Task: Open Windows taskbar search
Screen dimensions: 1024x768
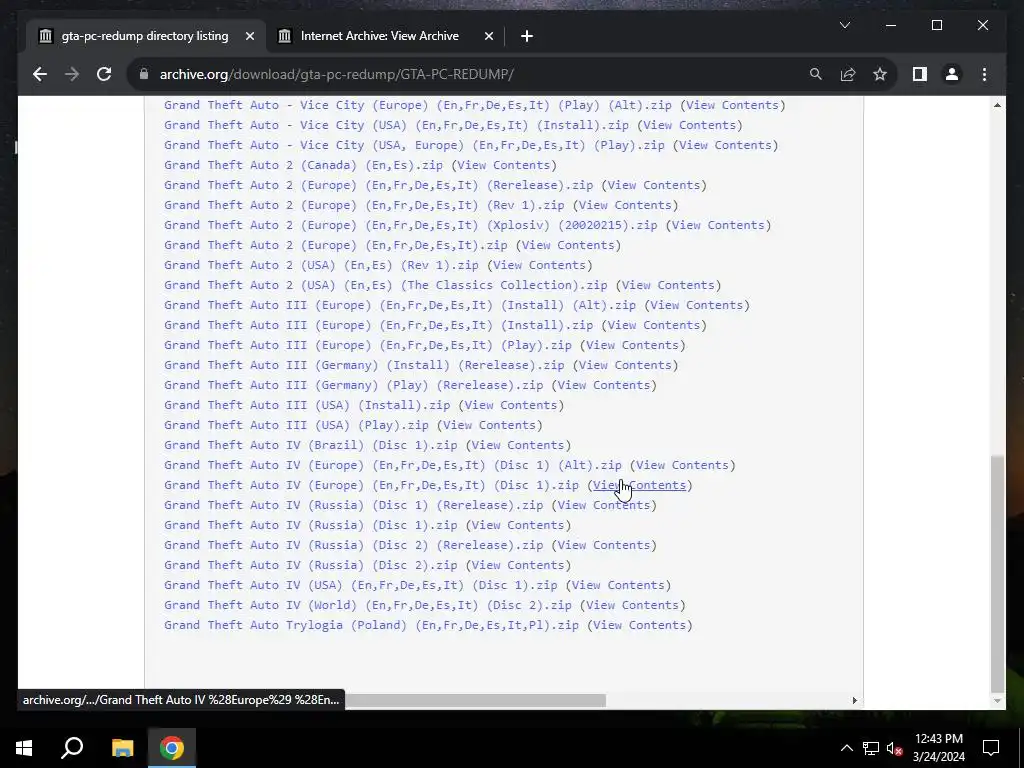Action: click(72, 748)
